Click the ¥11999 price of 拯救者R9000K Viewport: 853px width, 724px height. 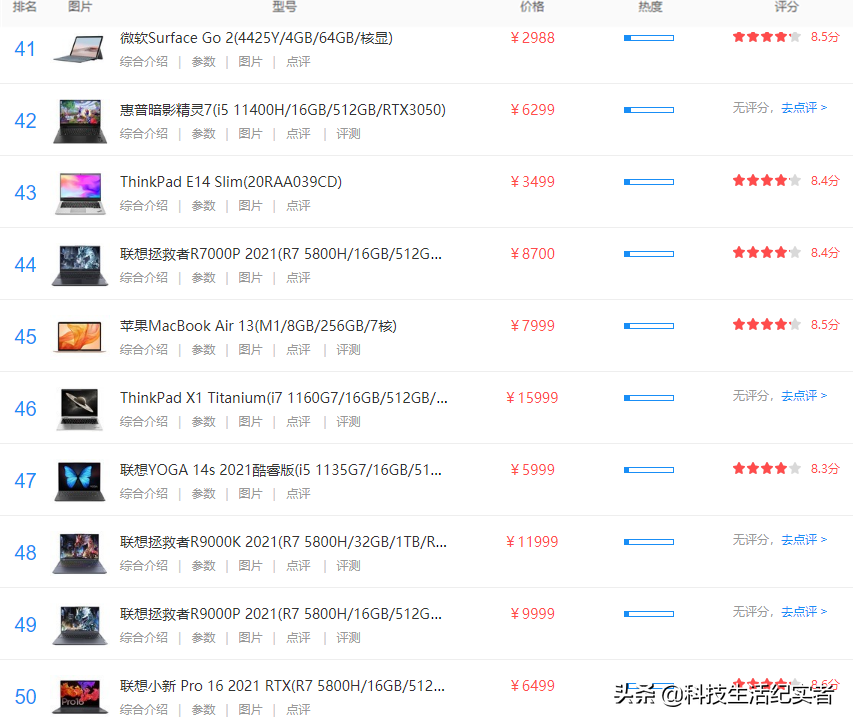tap(532, 542)
